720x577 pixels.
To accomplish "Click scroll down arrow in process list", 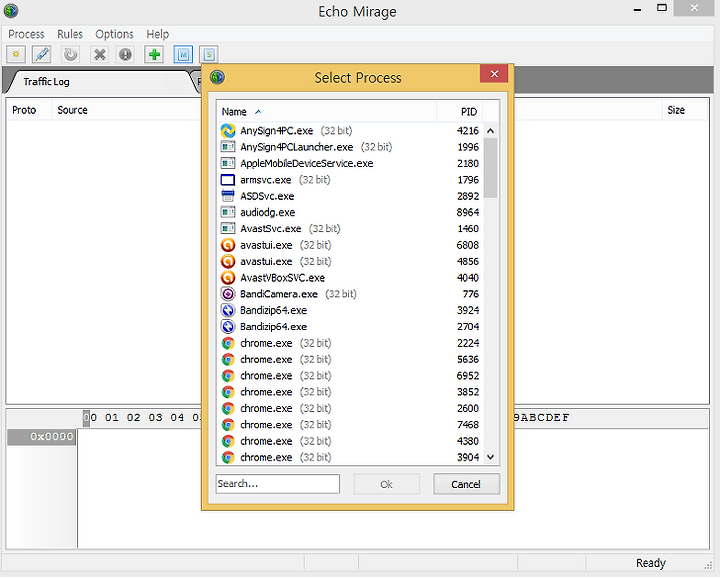I will 490,457.
